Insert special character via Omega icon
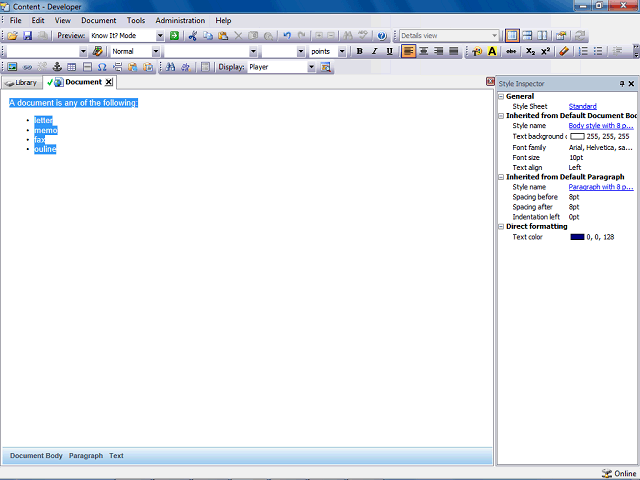Viewport: 640px width, 480px height. [x=102, y=67]
